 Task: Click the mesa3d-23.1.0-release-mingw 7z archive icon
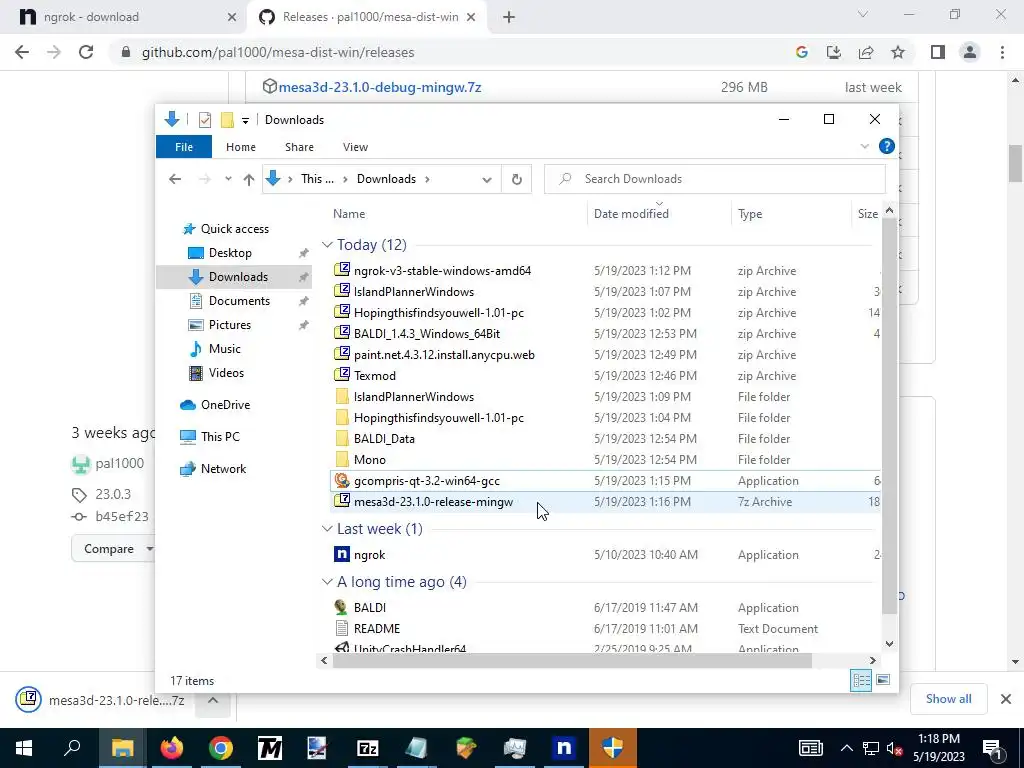tap(342, 501)
